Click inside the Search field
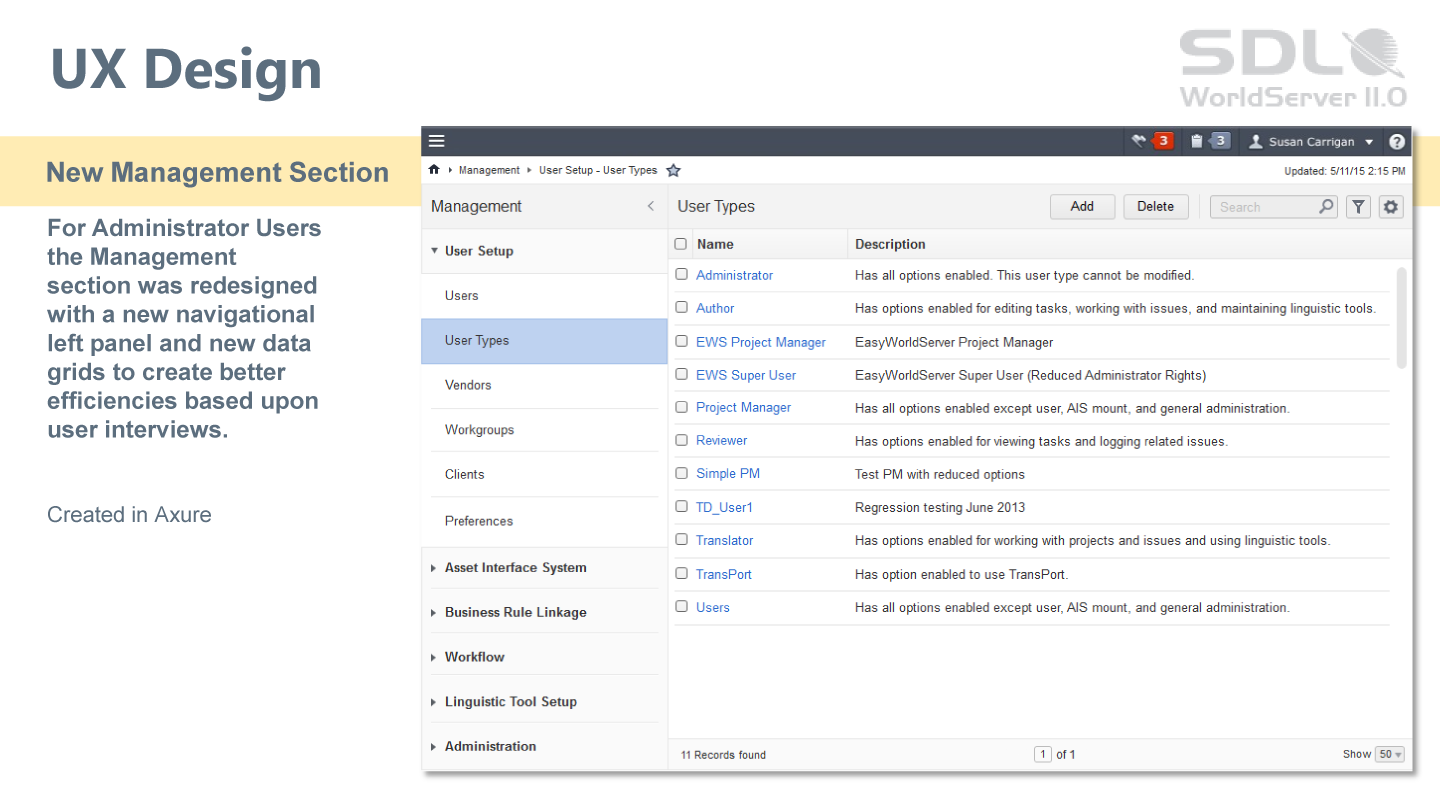The image size is (1440, 810). coord(1264,207)
